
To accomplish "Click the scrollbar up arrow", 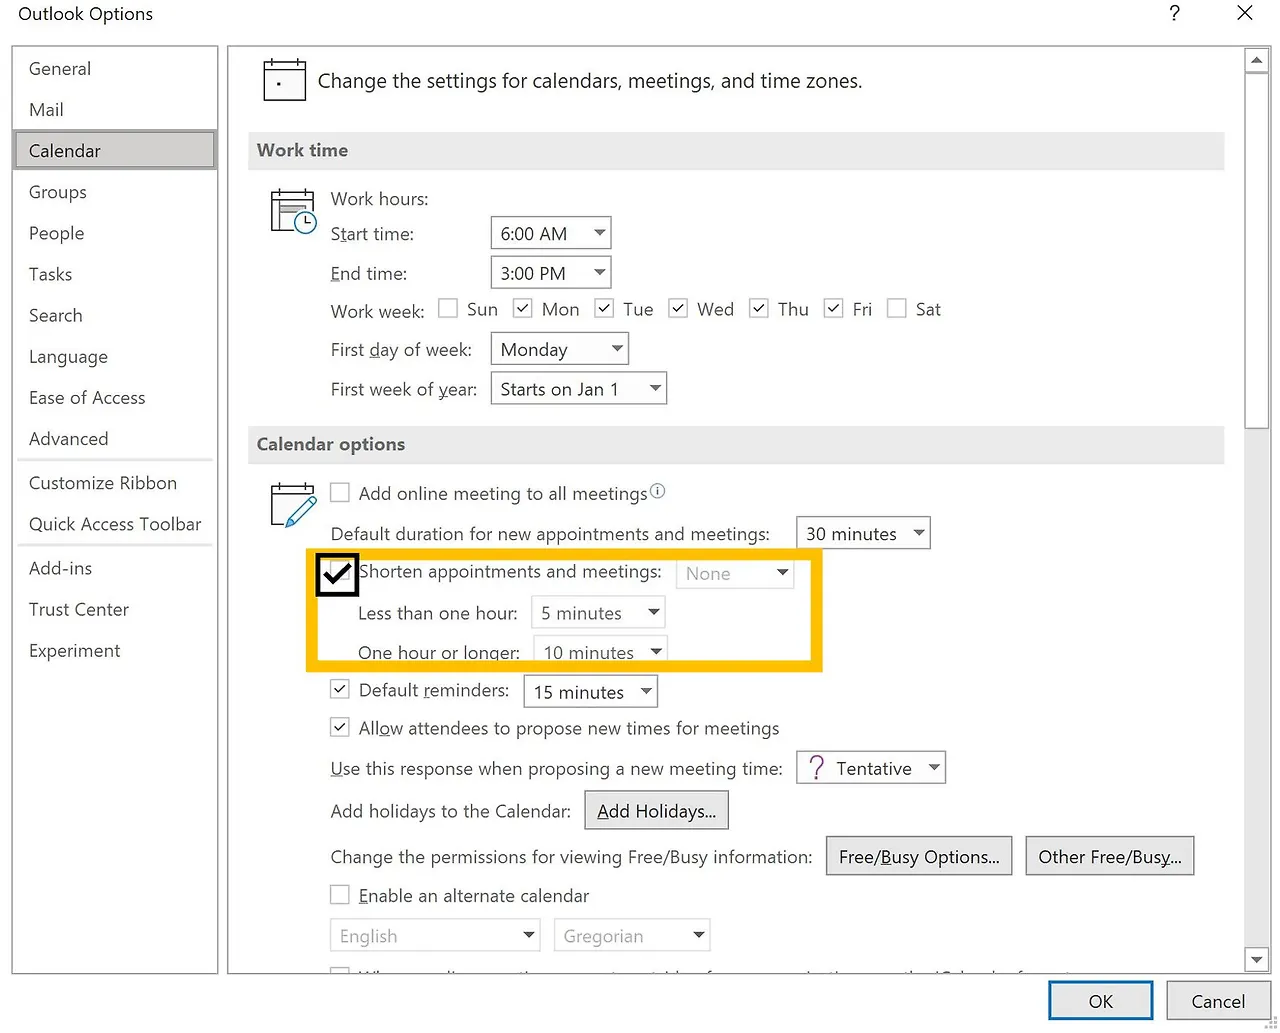I will (x=1257, y=60).
